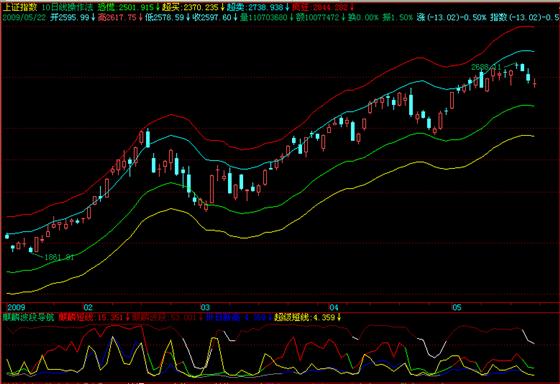Image resolution: width=560 pixels, height=384 pixels.
Task: Click the 上证指数 title label
Action: coord(20,8)
